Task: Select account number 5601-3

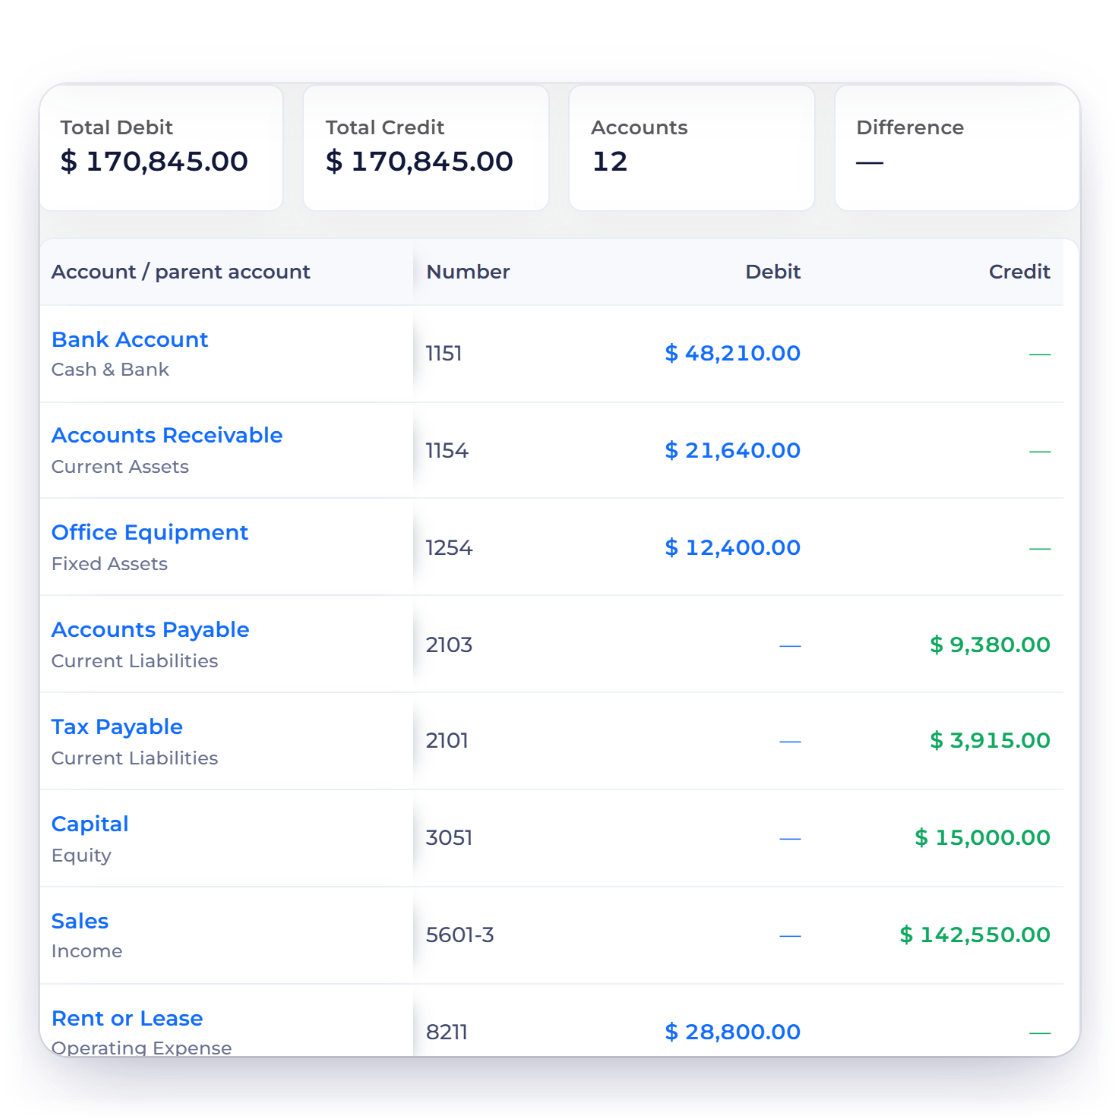Action: [x=460, y=935]
